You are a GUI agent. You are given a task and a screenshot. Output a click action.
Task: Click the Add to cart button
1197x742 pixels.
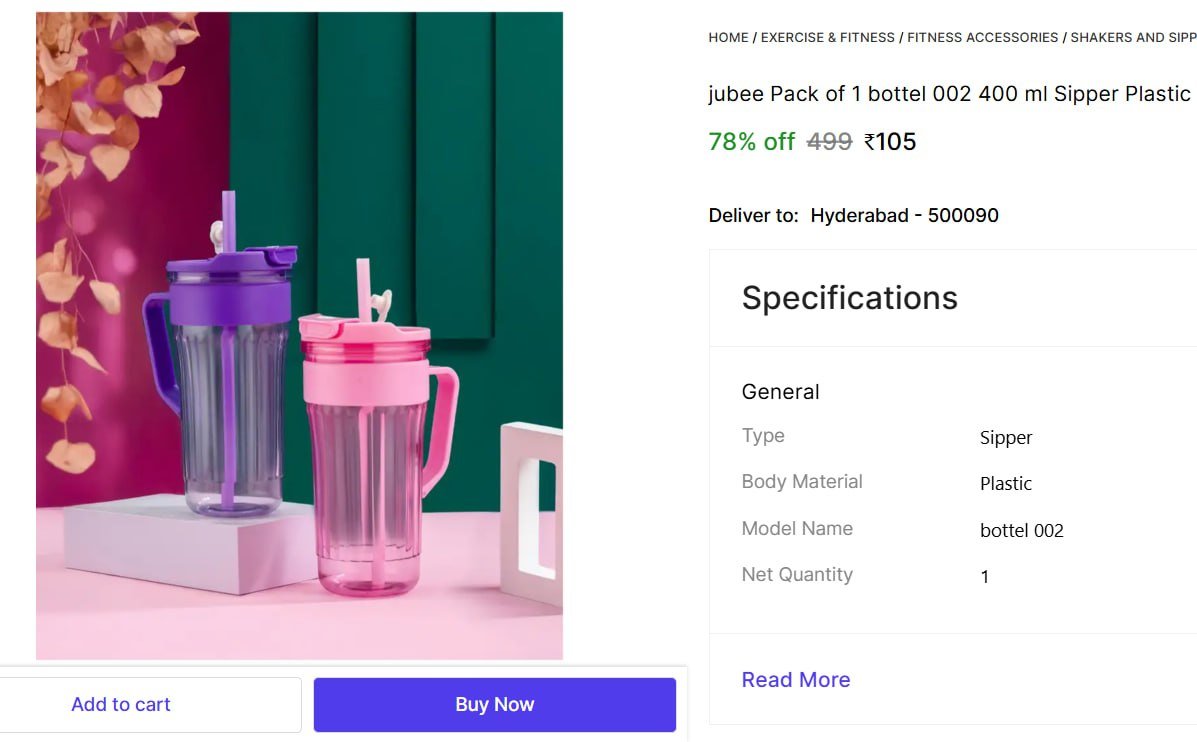click(121, 704)
